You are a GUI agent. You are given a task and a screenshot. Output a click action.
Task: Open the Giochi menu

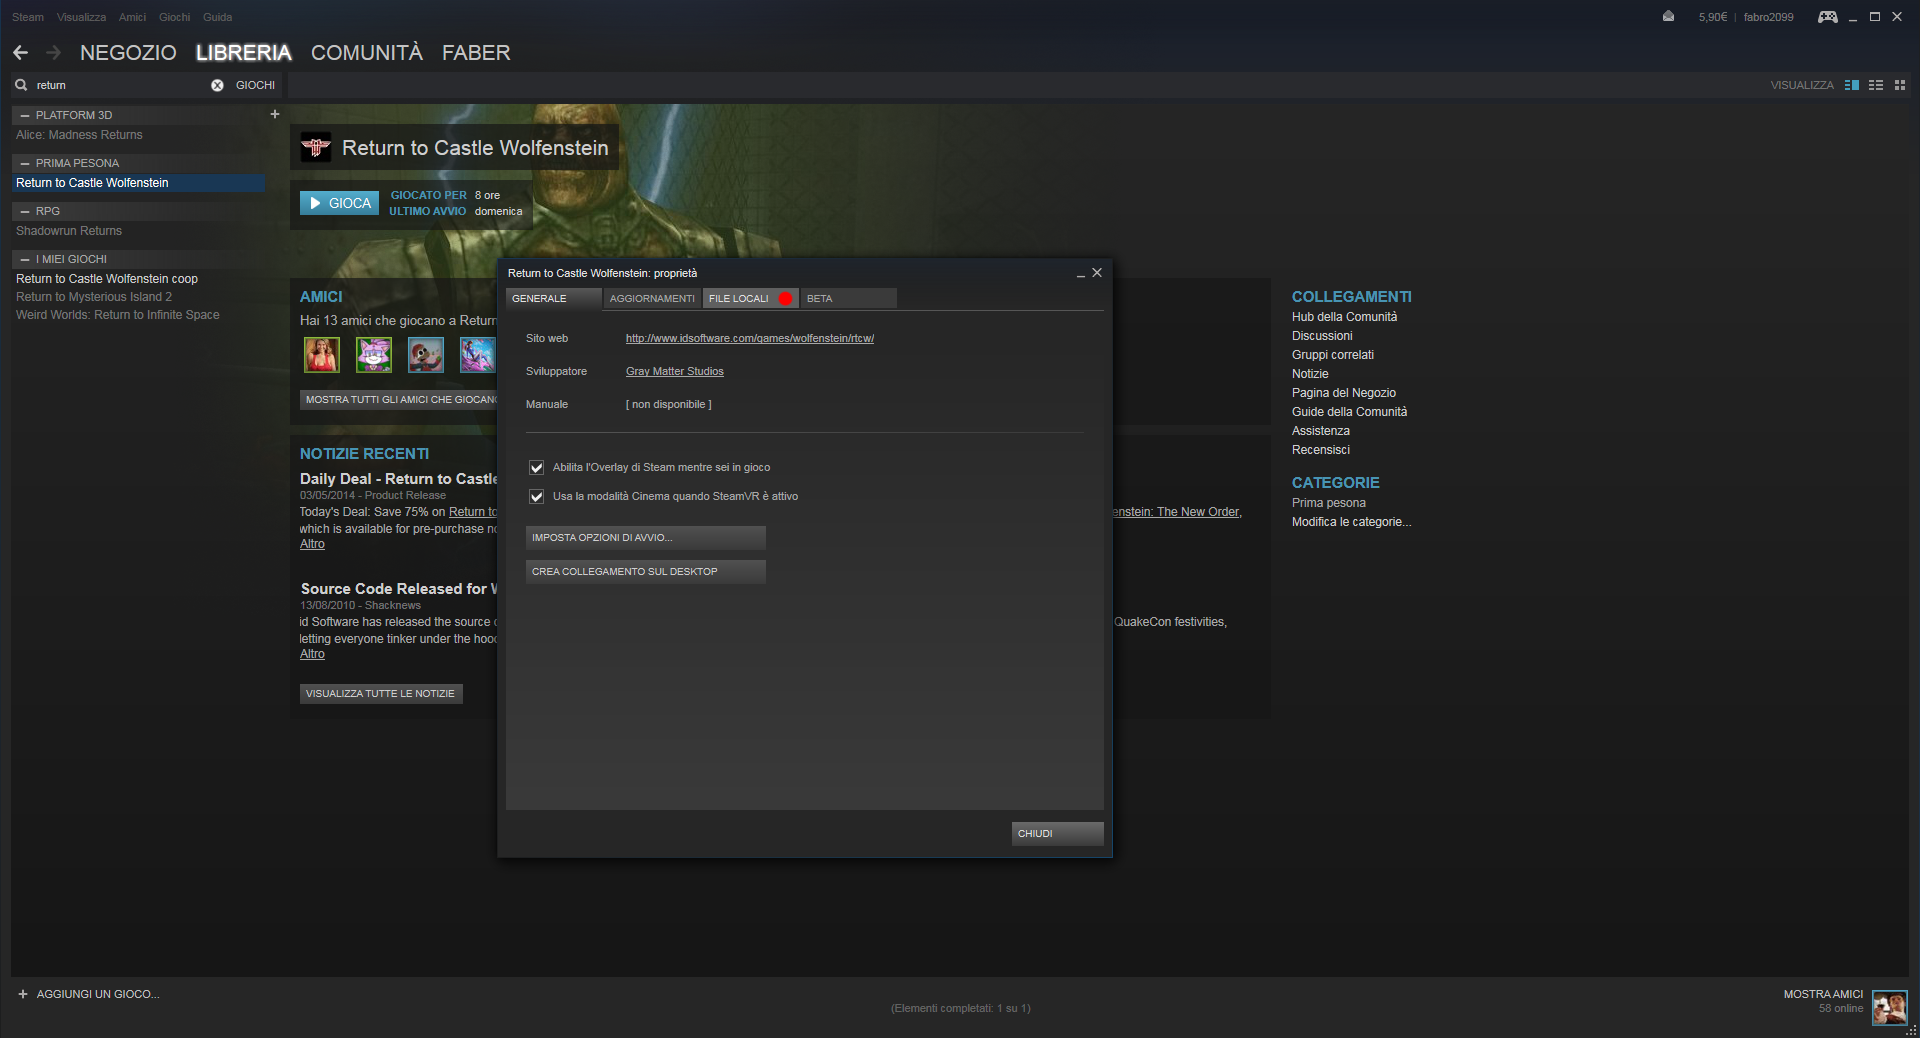click(174, 17)
